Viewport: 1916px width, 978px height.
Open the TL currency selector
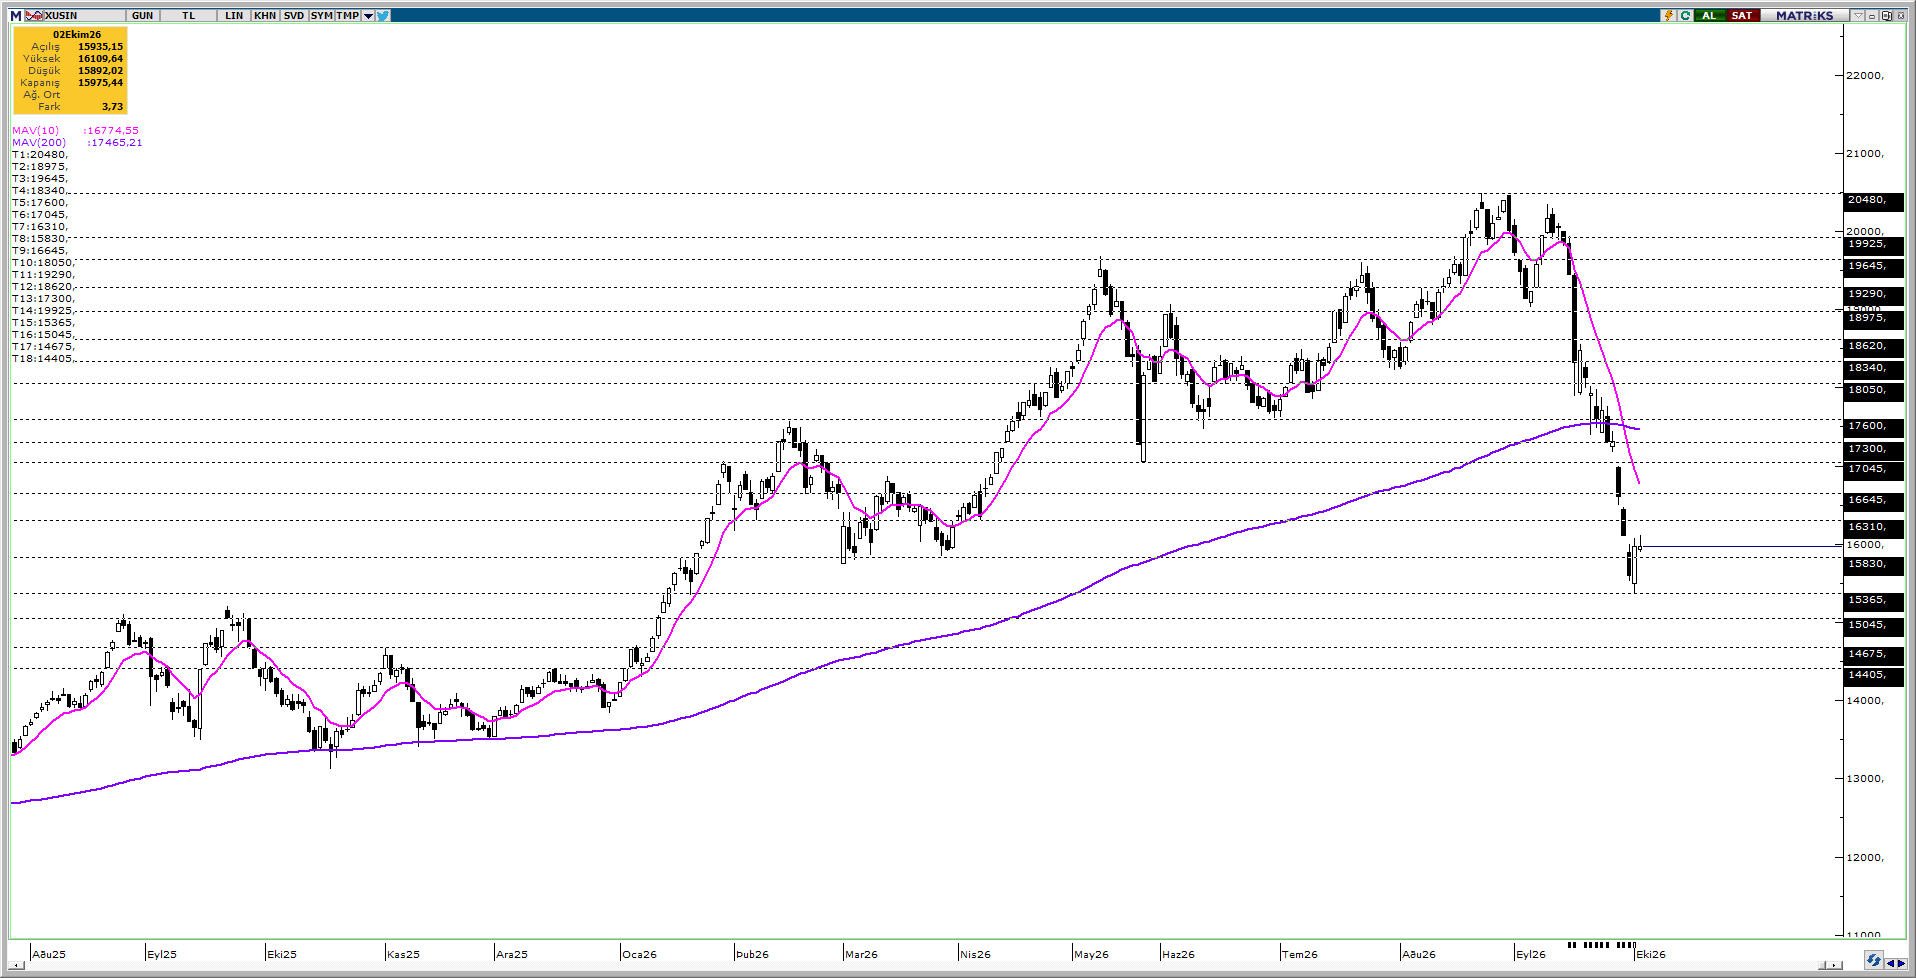click(188, 16)
